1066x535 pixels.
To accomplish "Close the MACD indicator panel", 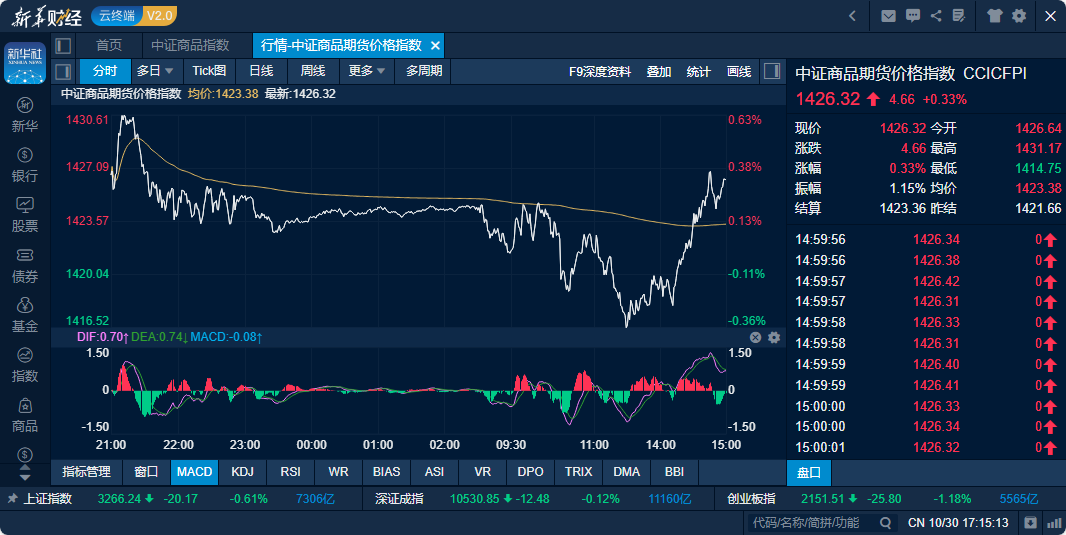I will 756,338.
